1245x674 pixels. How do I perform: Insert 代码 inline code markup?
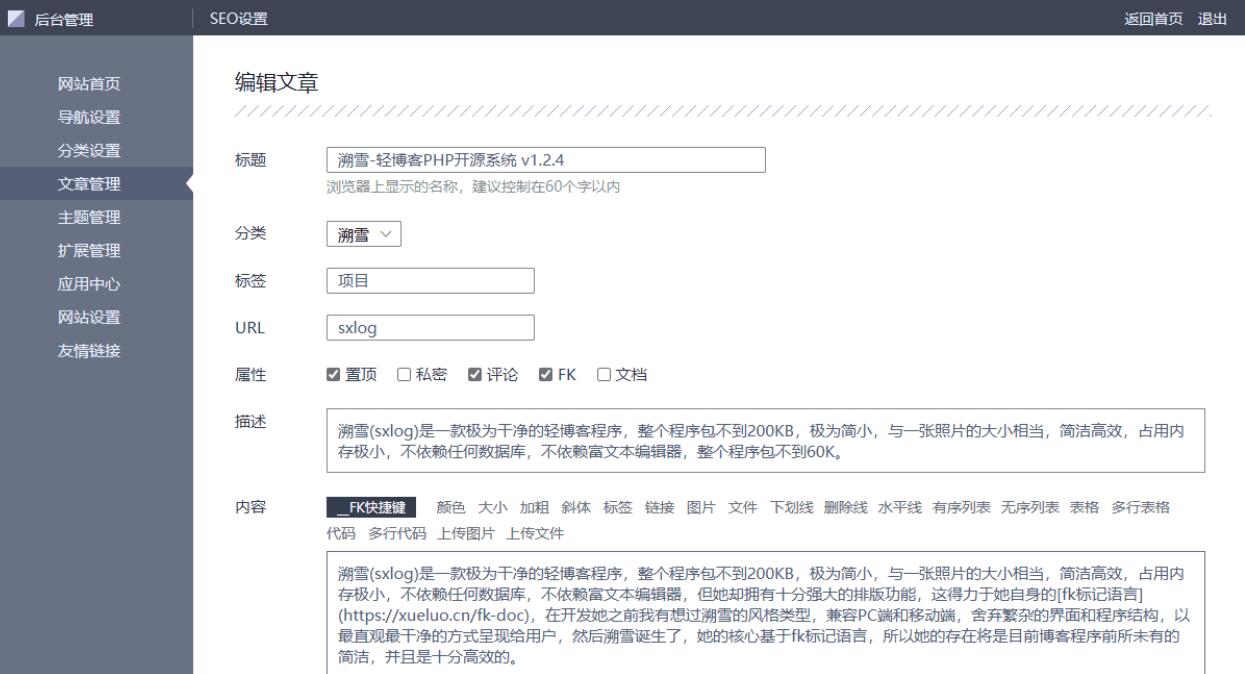[x=341, y=533]
